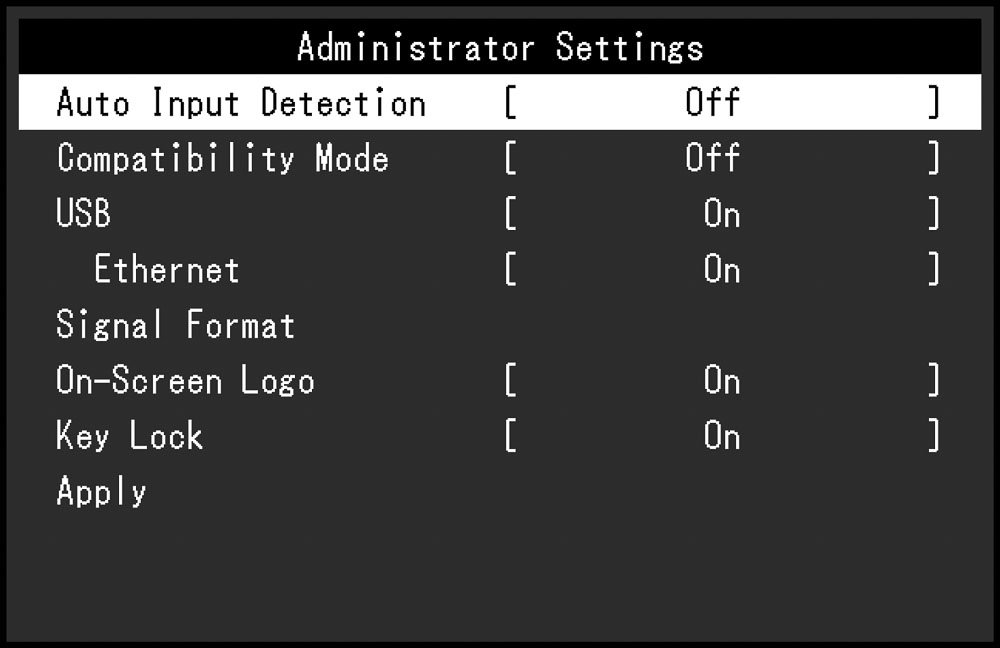The width and height of the screenshot is (1000, 648).
Task: Toggle Auto Input Detection Off value
Action: 712,102
